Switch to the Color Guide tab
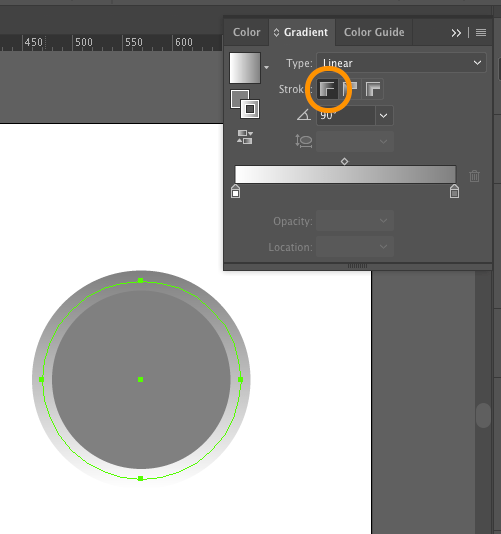The width and height of the screenshot is (501, 534). (374, 32)
